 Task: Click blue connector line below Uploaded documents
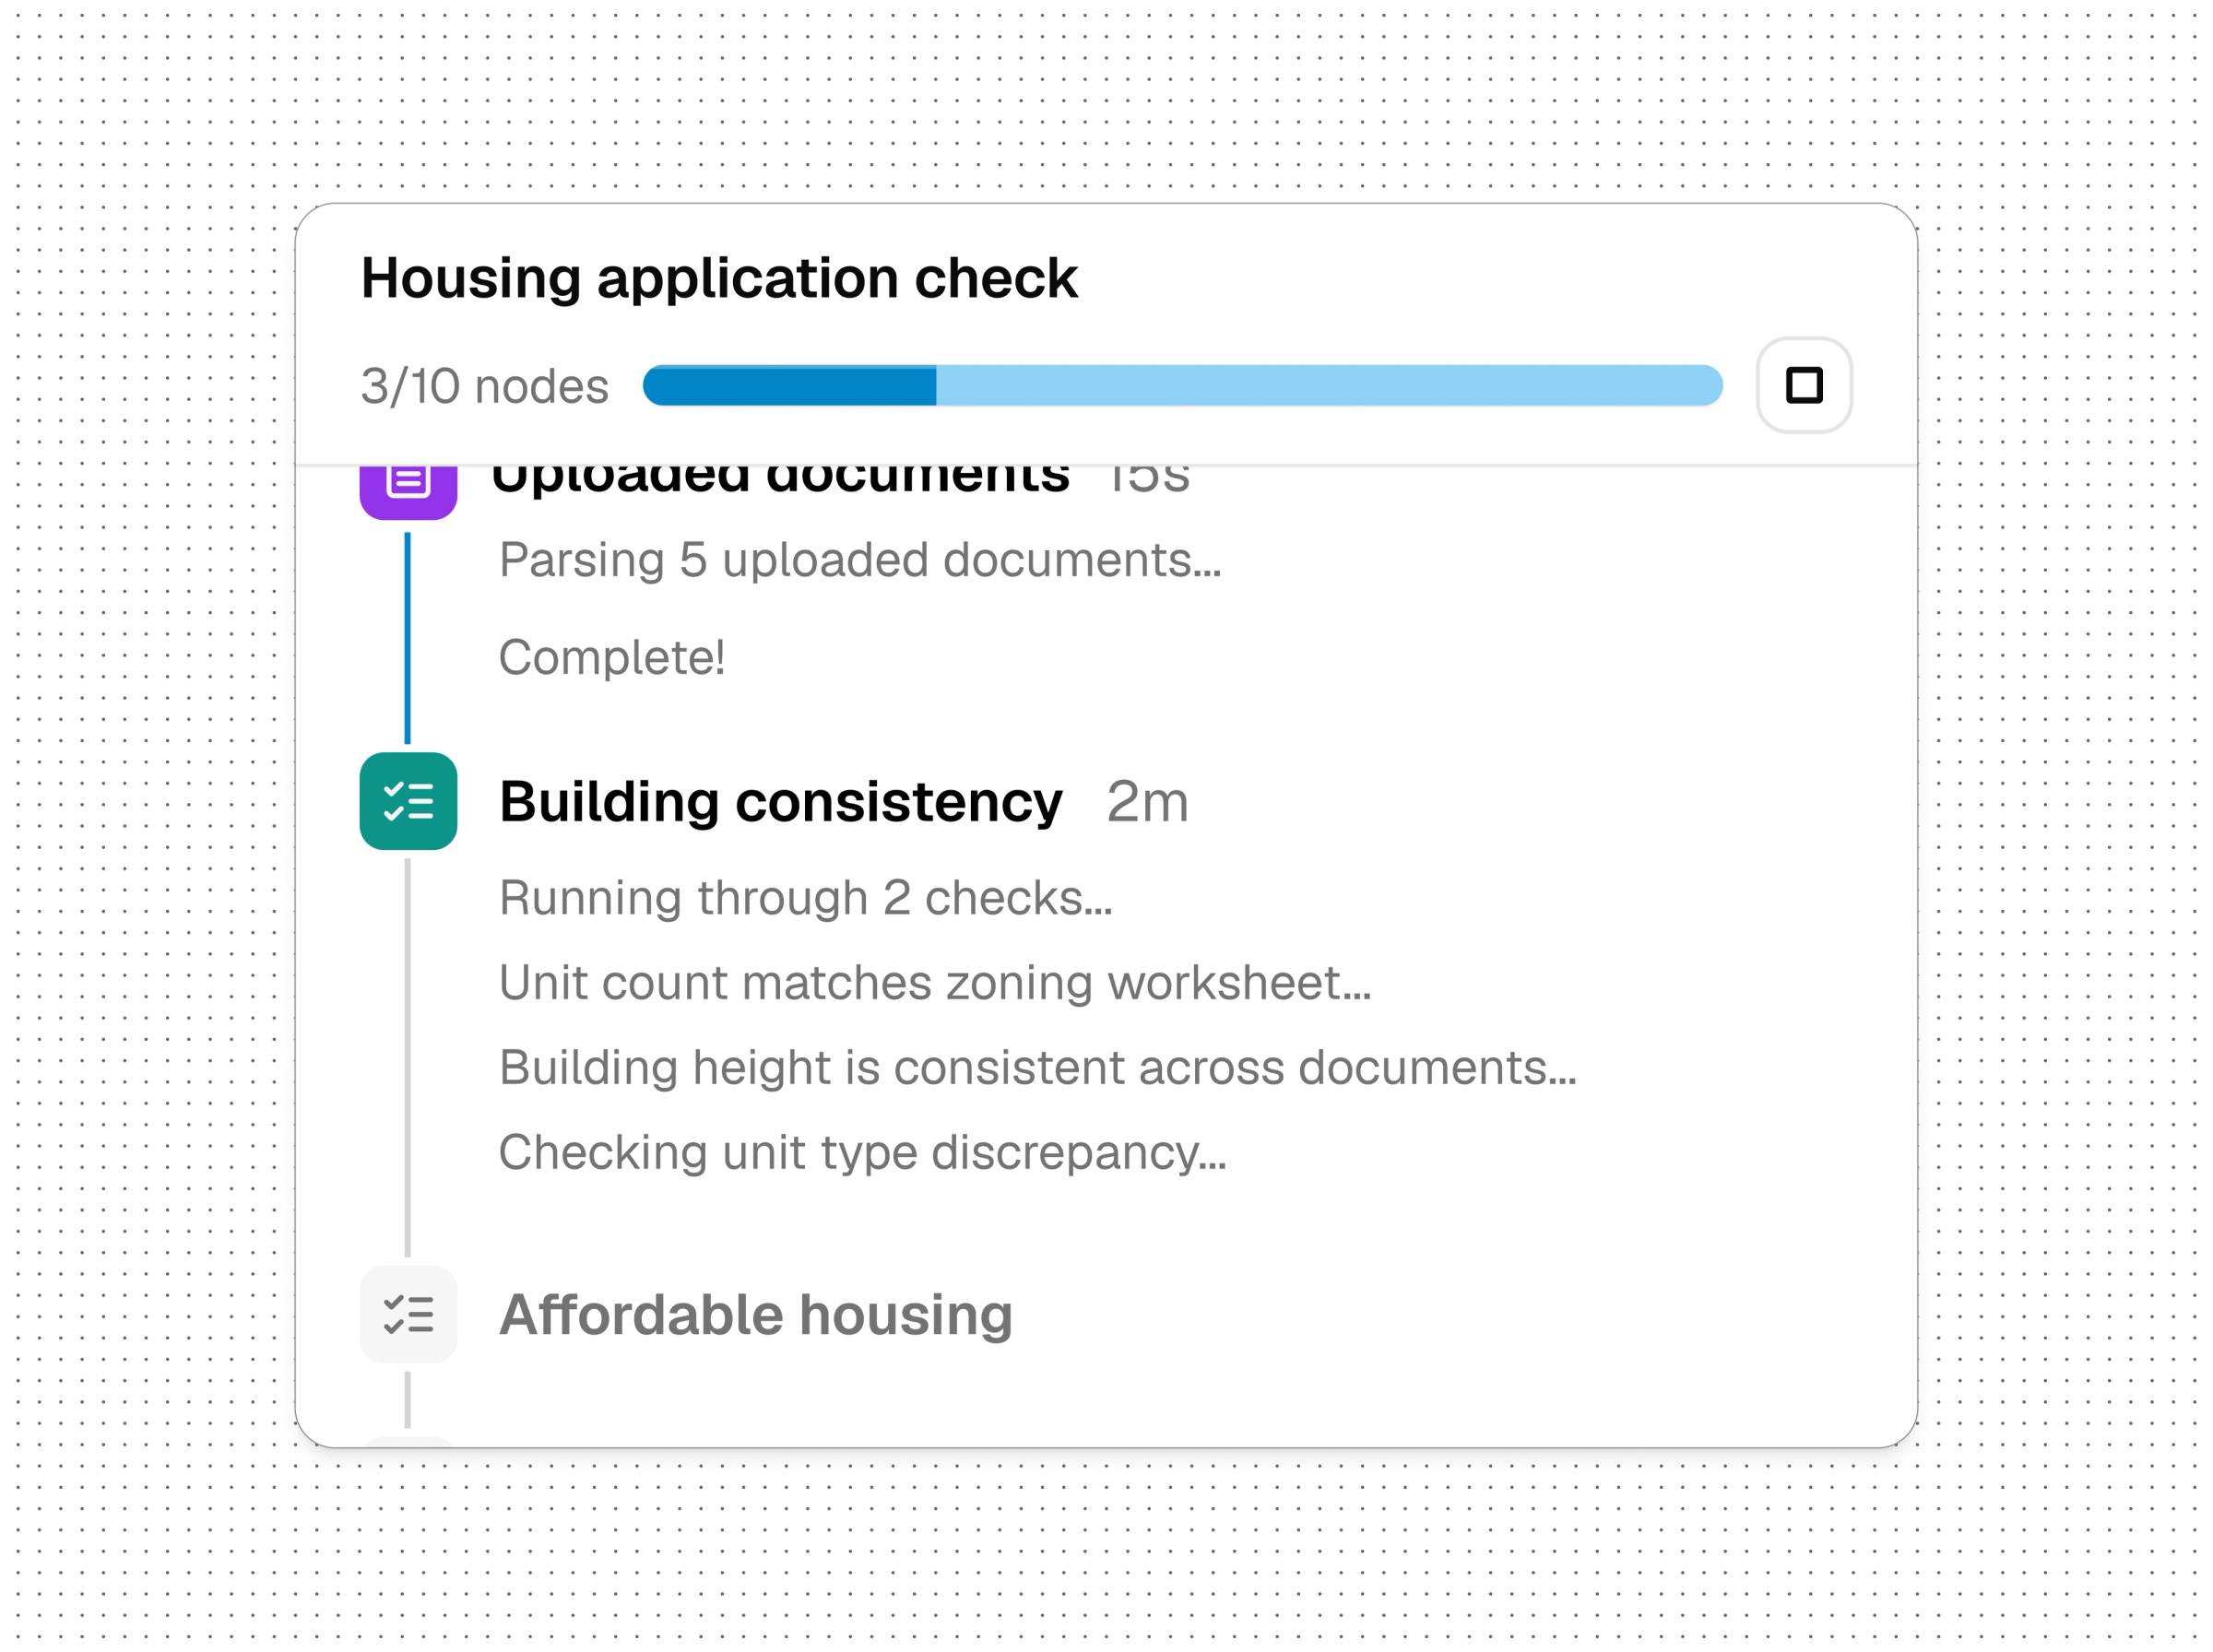407,637
